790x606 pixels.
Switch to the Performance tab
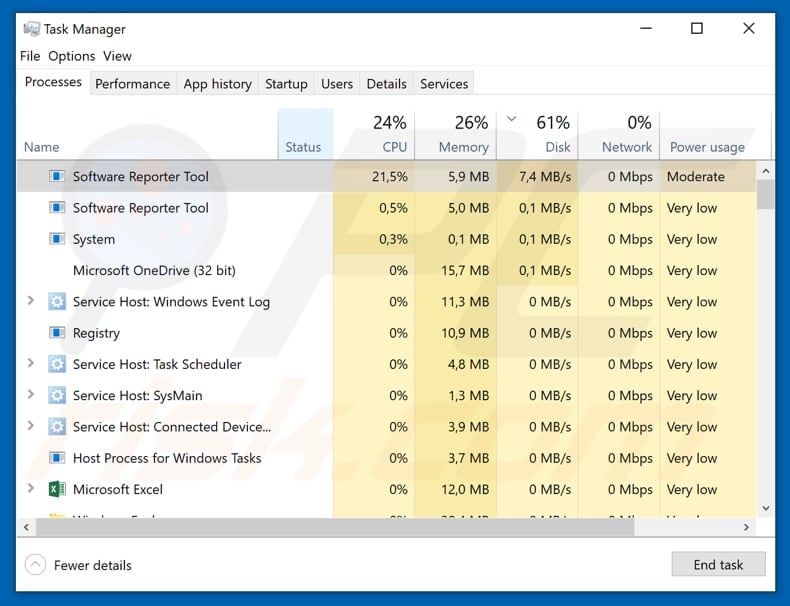(132, 84)
